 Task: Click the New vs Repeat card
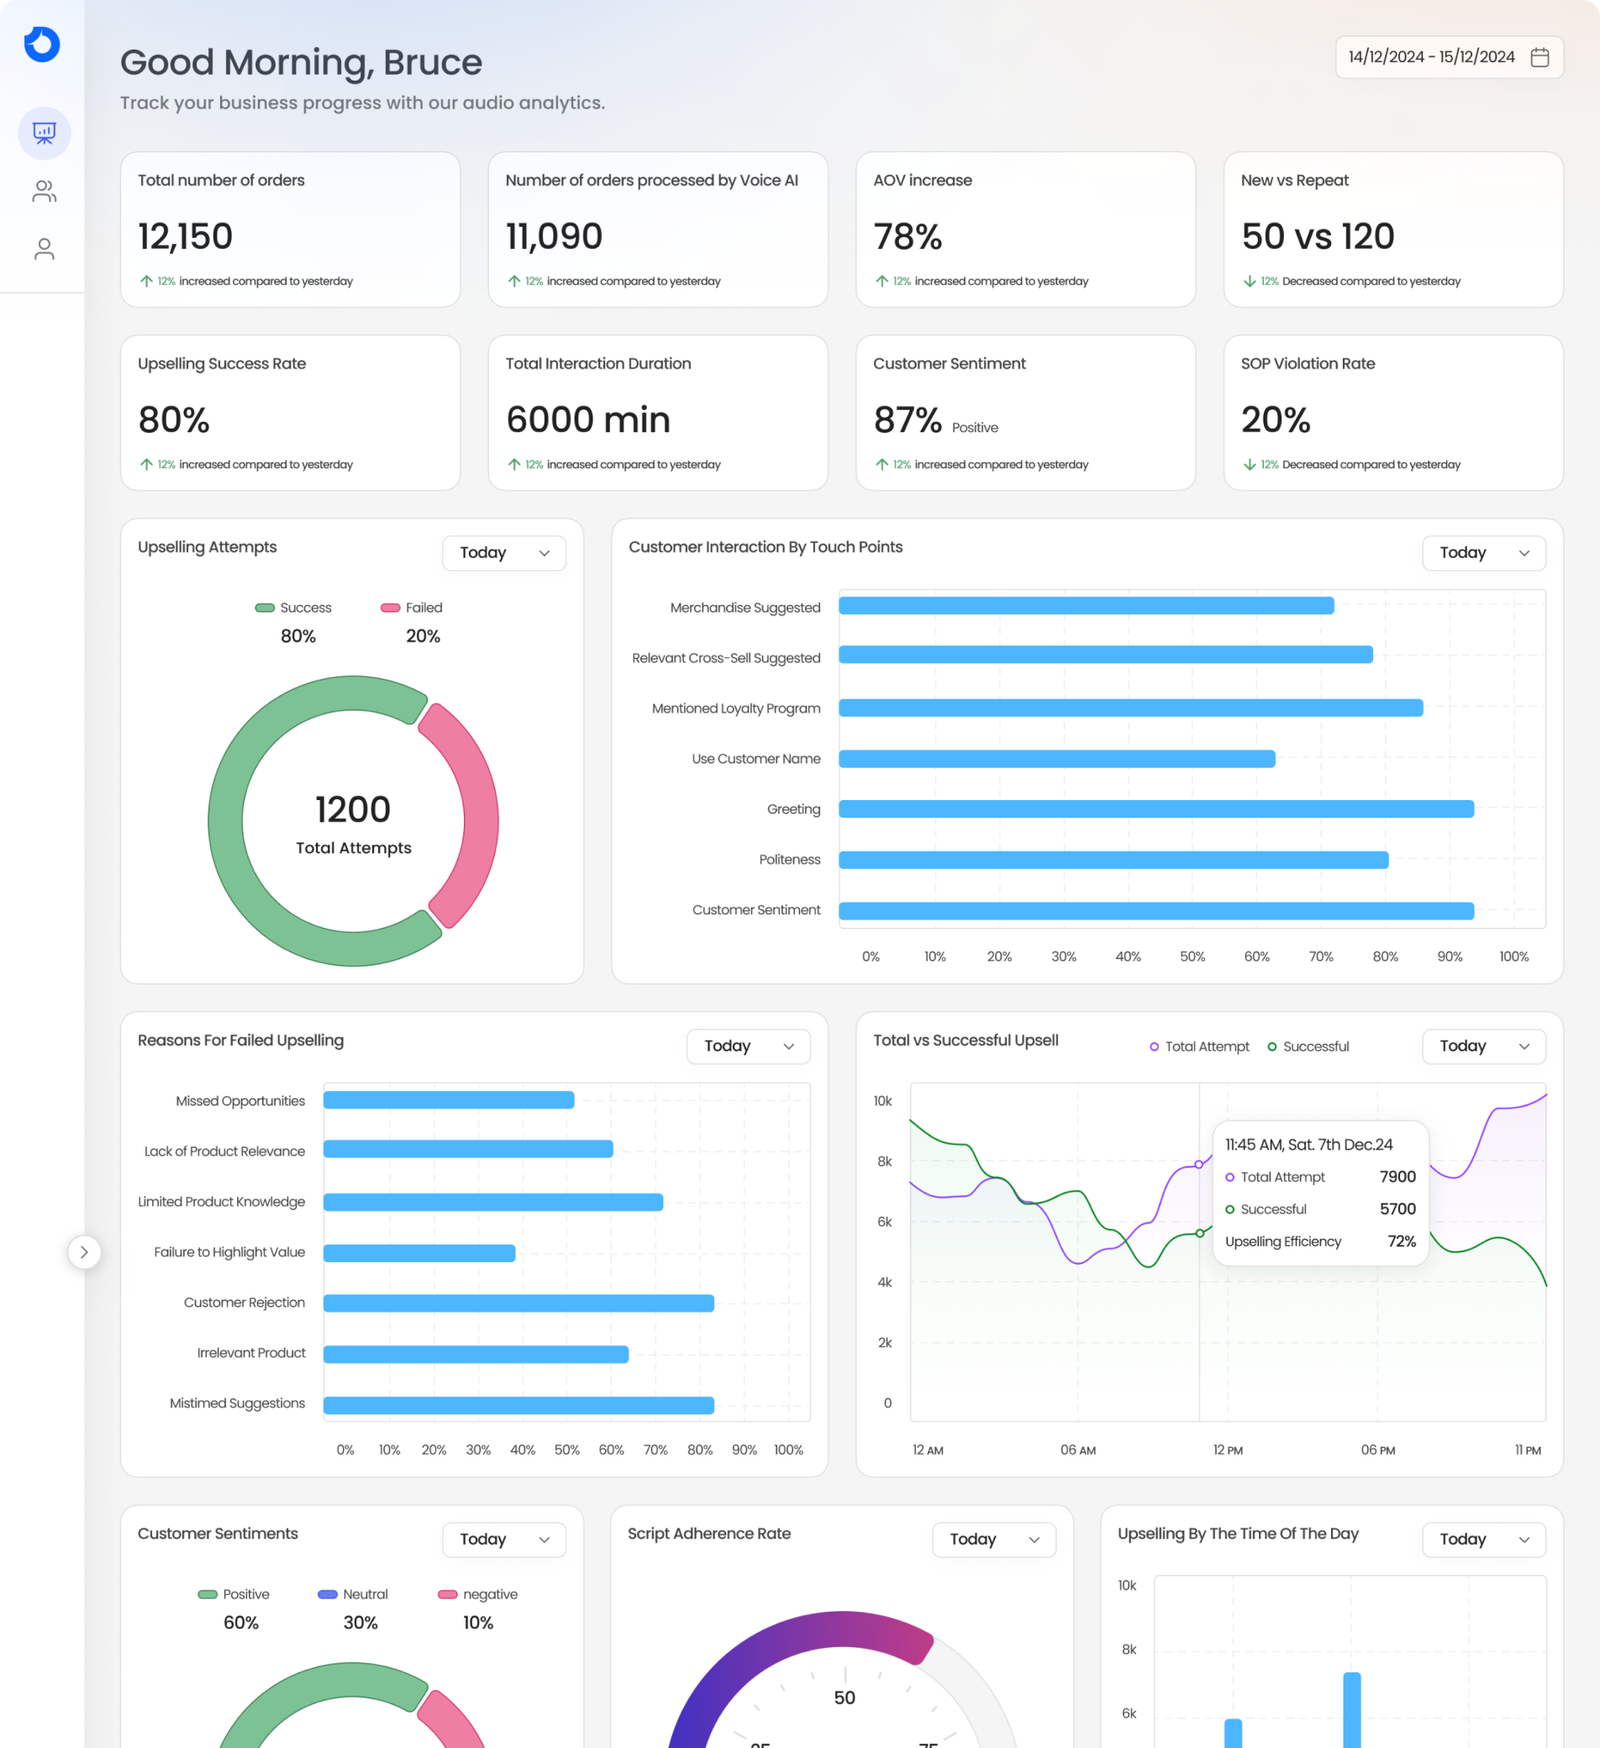(1394, 230)
